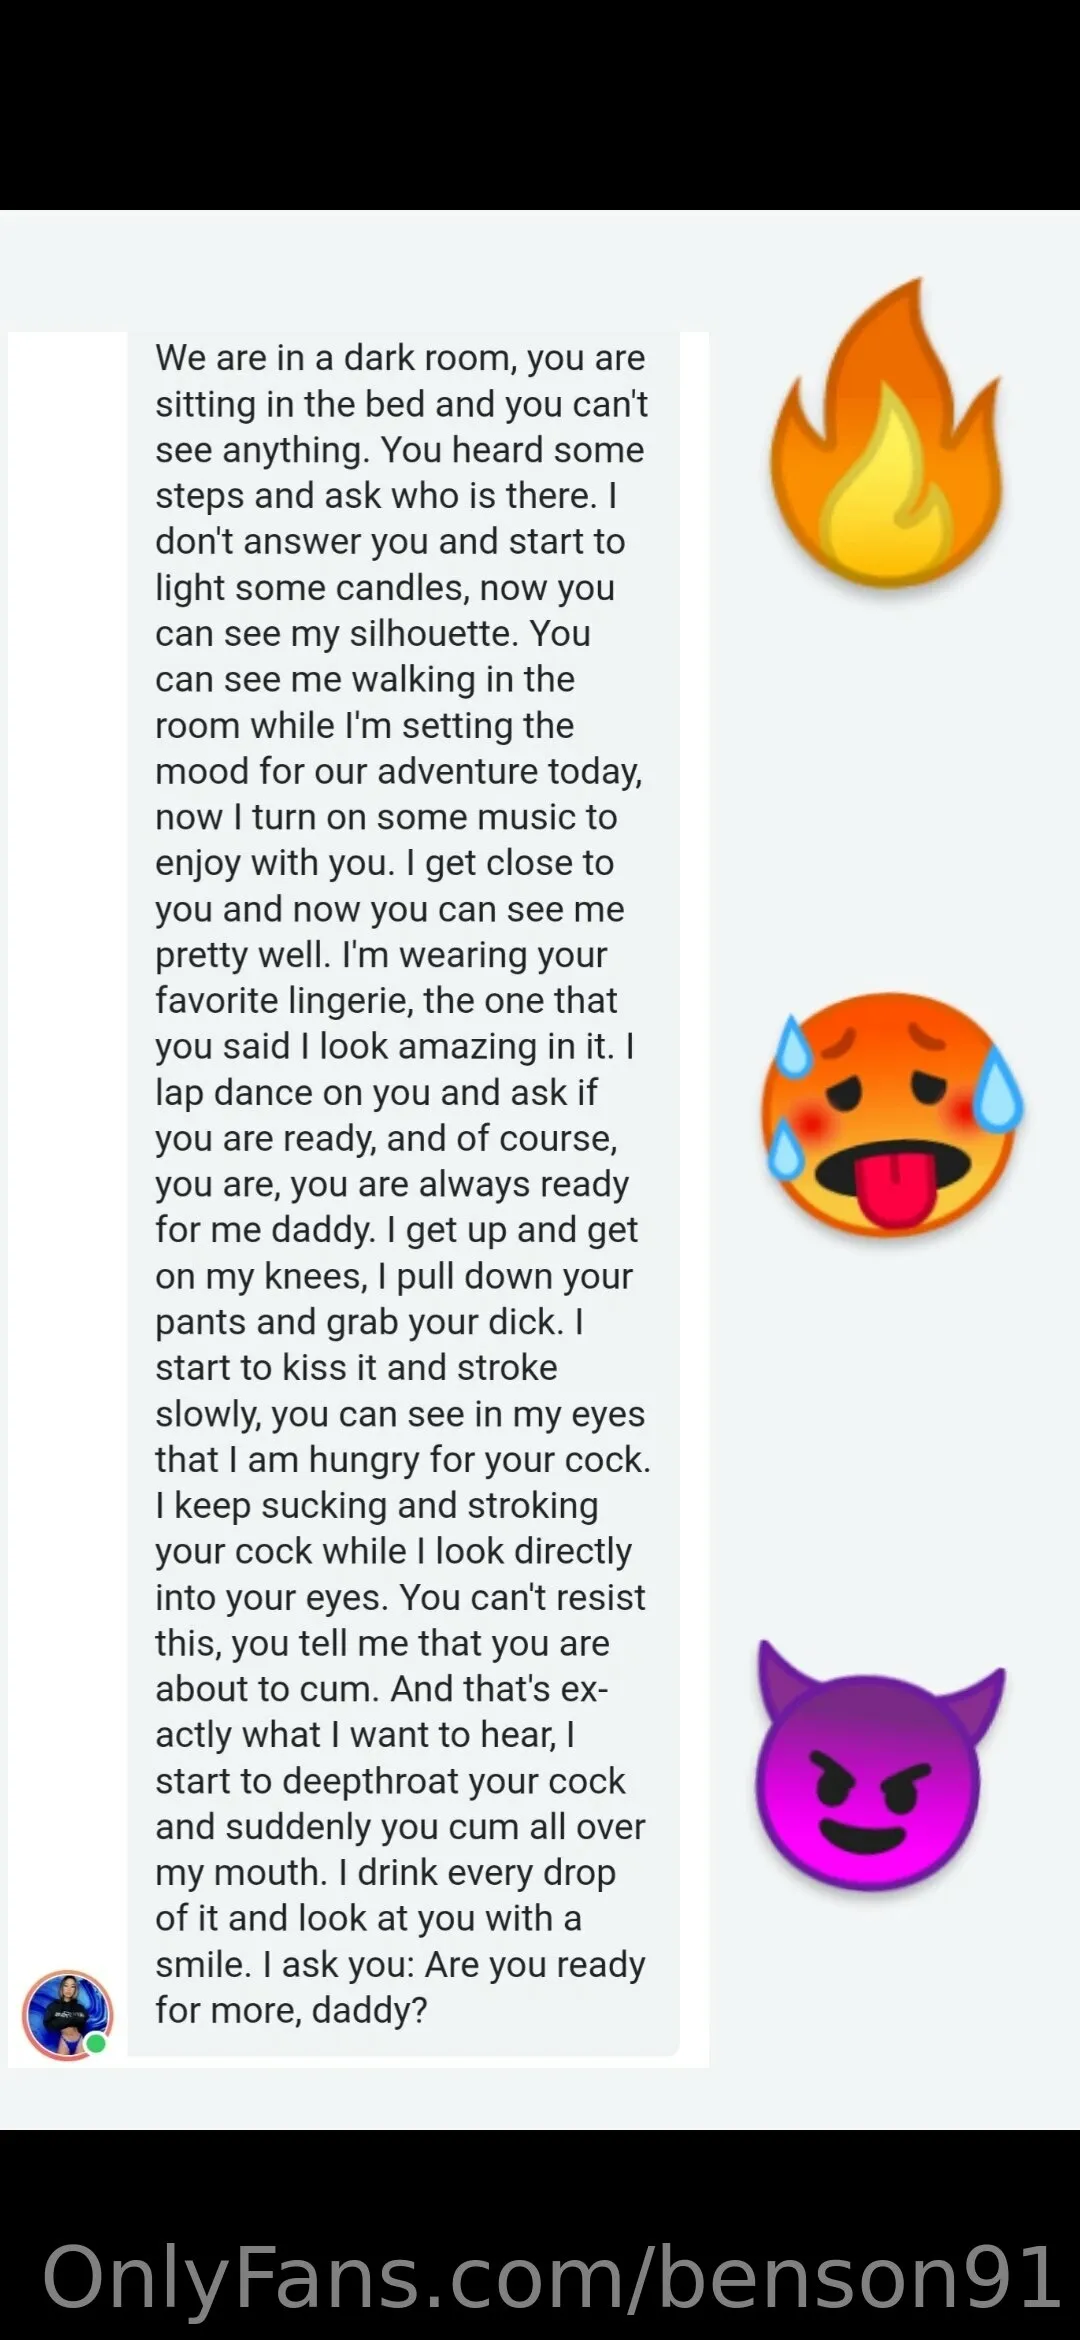Open the sender's profile avatar
Viewport: 1080px width, 2340px height.
pos(66,2014)
